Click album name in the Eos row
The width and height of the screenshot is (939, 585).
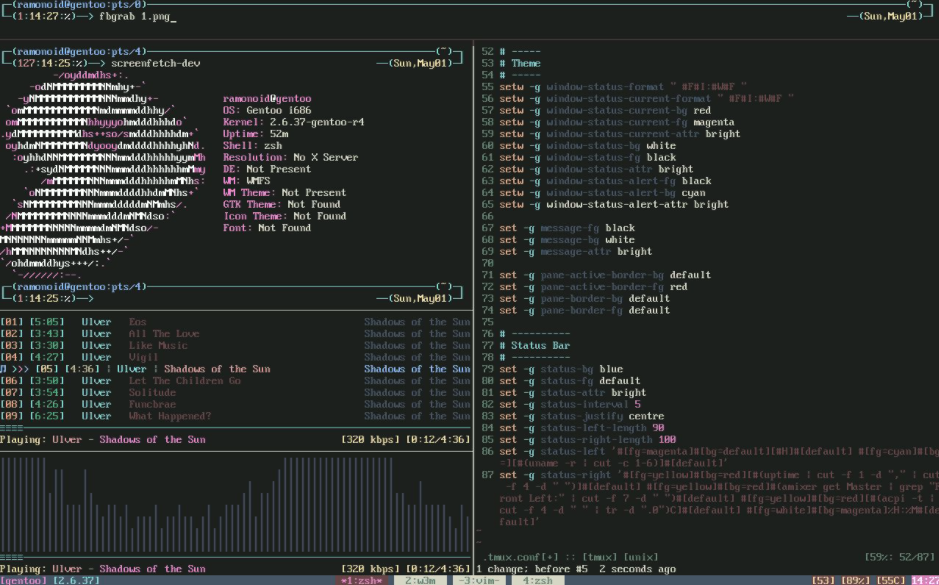tap(417, 322)
